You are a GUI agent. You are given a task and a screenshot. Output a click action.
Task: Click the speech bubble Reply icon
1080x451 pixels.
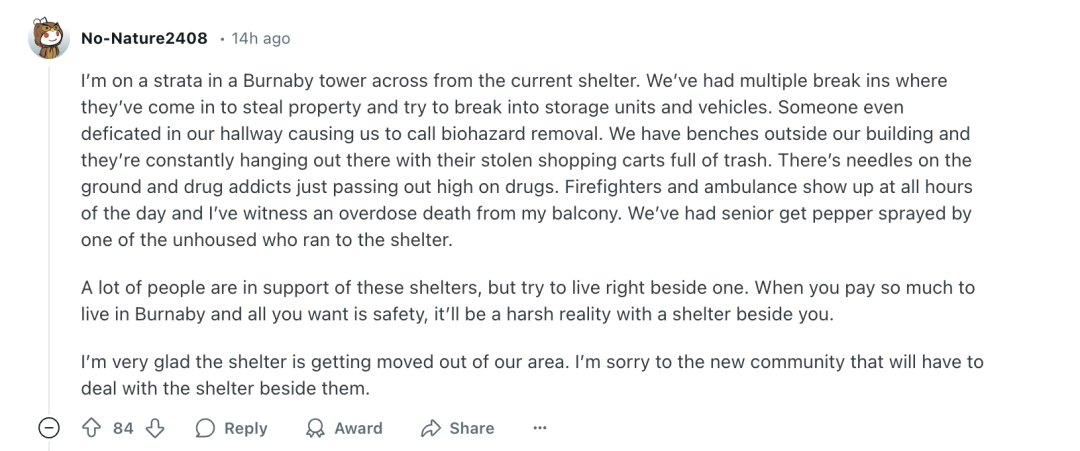pos(205,428)
